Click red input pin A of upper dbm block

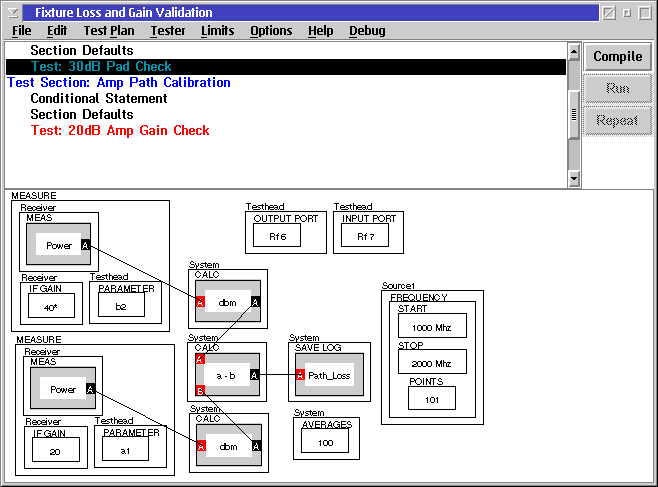(x=200, y=302)
